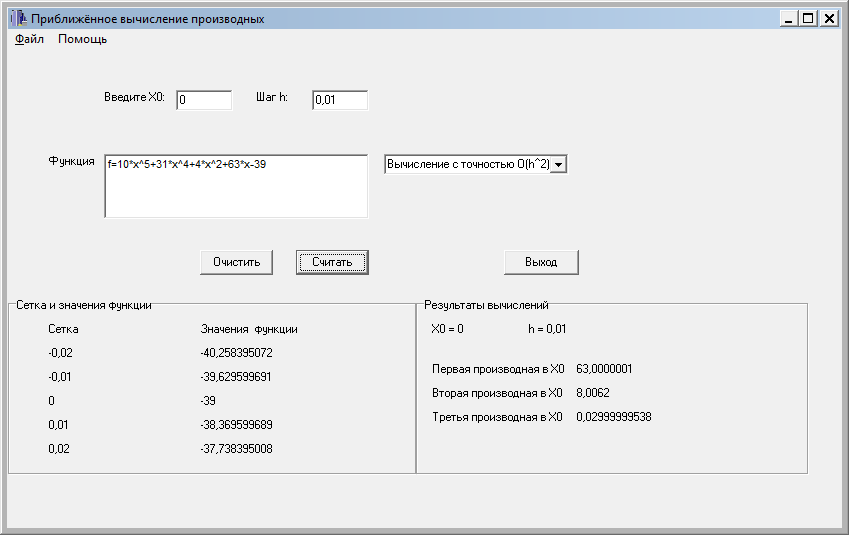Click the 'Введите X0:' label
This screenshot has height=535, width=849.
(134, 97)
